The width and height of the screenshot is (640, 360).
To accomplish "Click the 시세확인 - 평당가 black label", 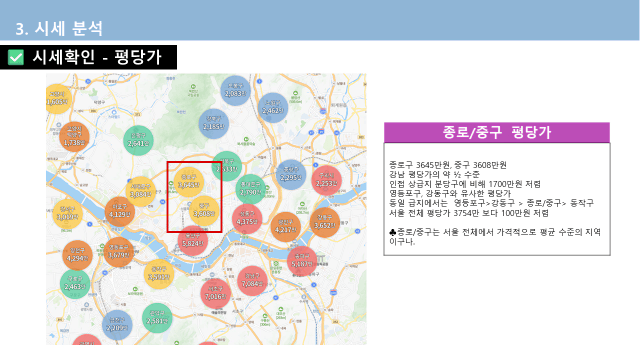I will point(89,57).
